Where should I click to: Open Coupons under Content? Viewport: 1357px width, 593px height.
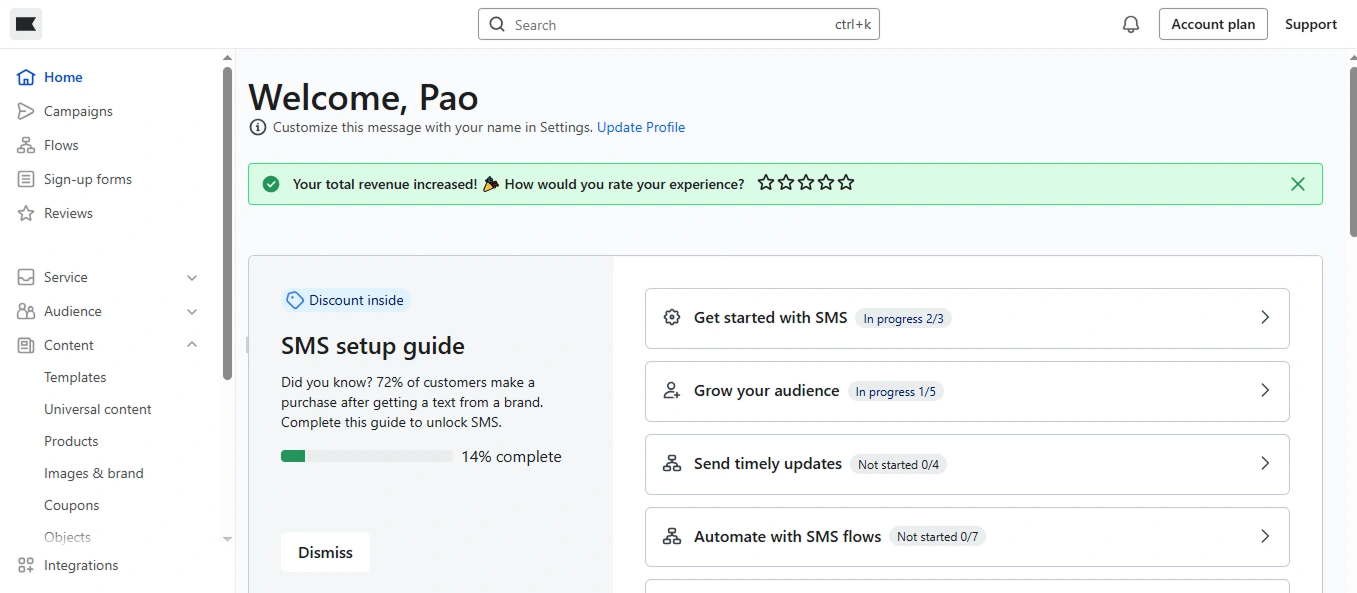tap(72, 505)
